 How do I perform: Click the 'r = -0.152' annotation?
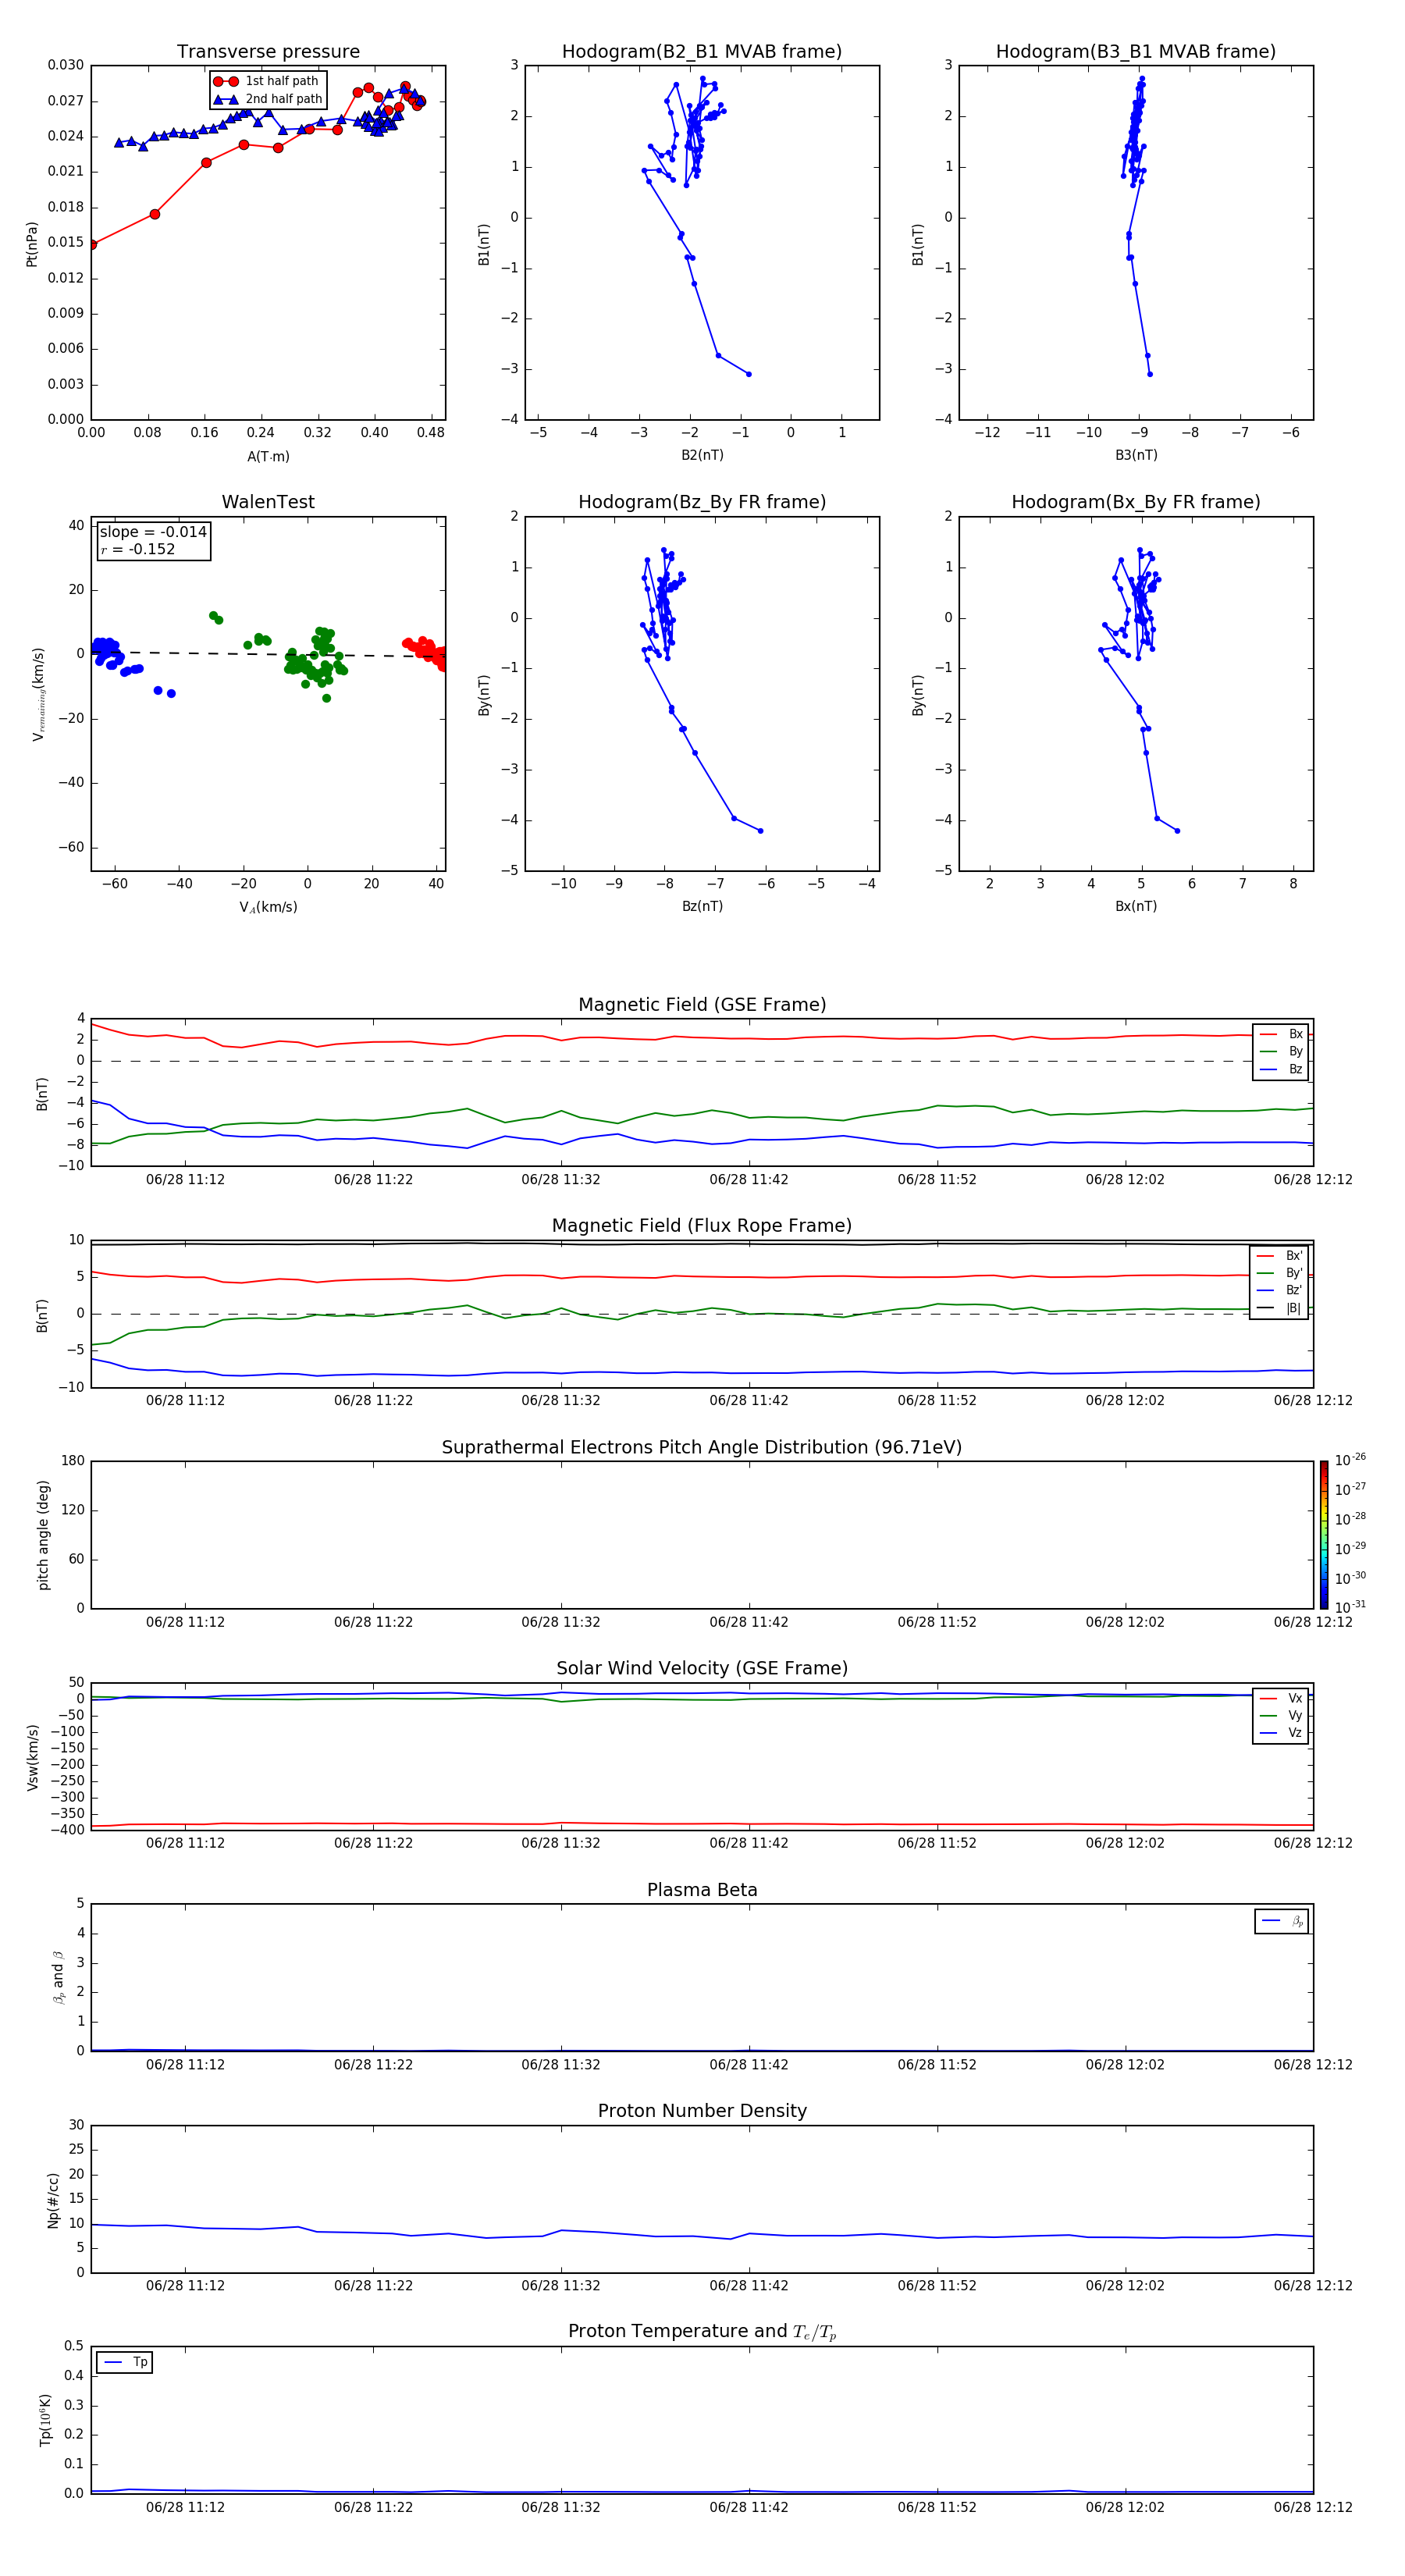click(138, 549)
